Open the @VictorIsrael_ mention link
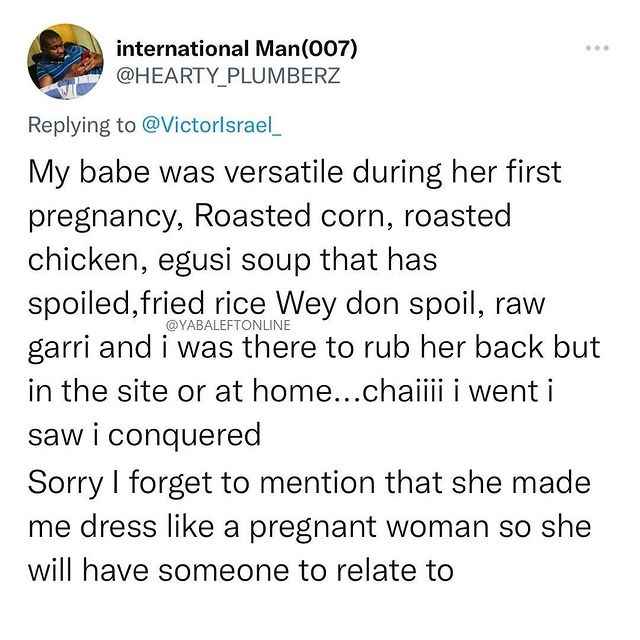Image resolution: width=640 pixels, height=640 pixels. tap(211, 124)
